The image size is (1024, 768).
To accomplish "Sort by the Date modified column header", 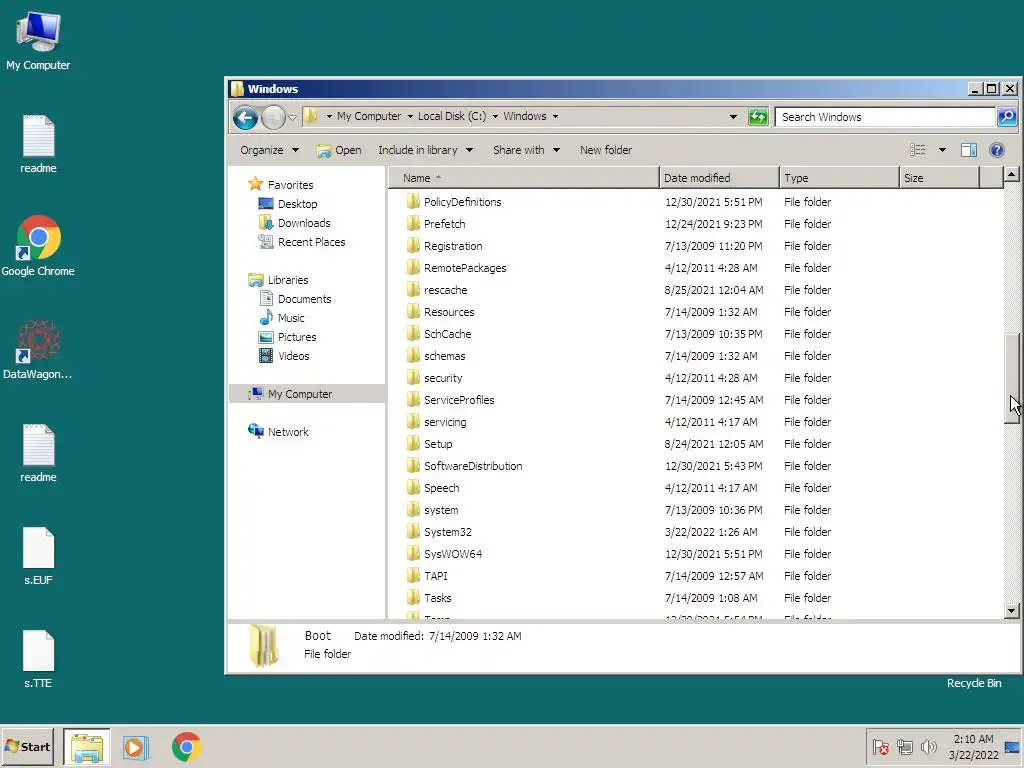I will point(719,178).
